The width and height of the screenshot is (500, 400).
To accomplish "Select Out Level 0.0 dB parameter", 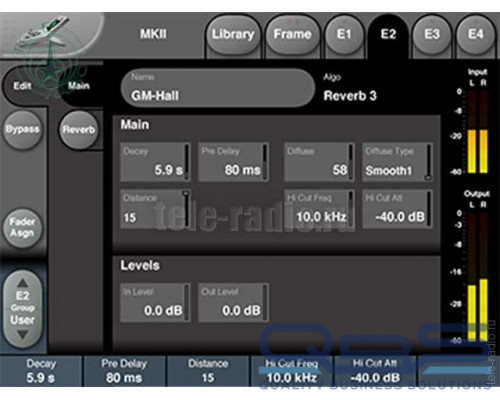I will (x=233, y=303).
